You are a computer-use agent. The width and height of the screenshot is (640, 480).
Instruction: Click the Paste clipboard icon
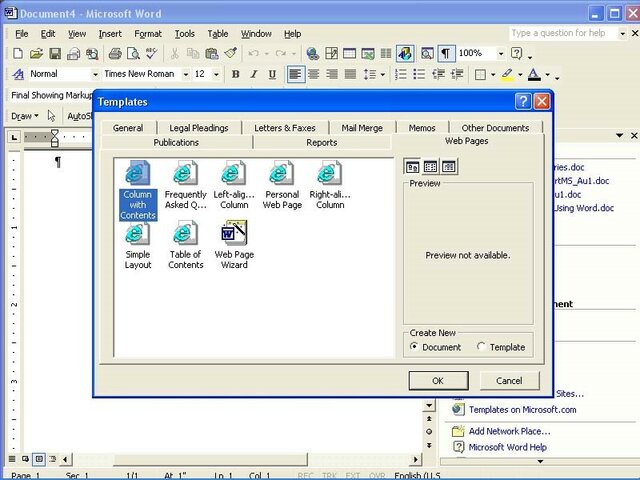pyautogui.click(x=211, y=53)
